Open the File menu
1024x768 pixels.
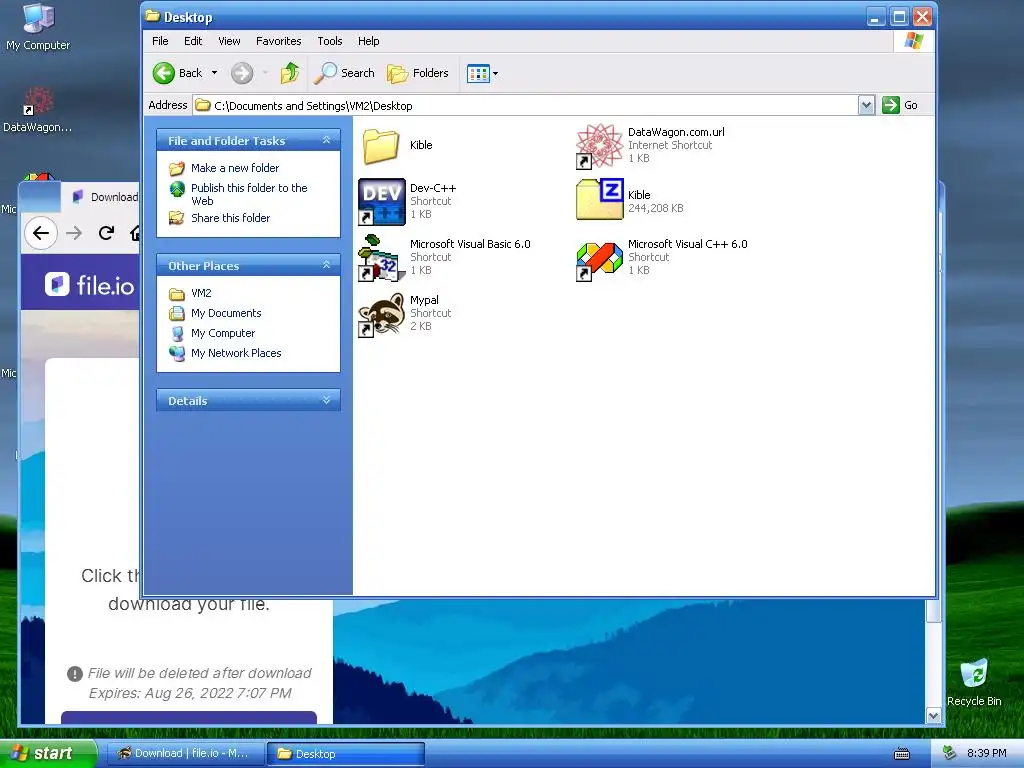pyautogui.click(x=160, y=41)
